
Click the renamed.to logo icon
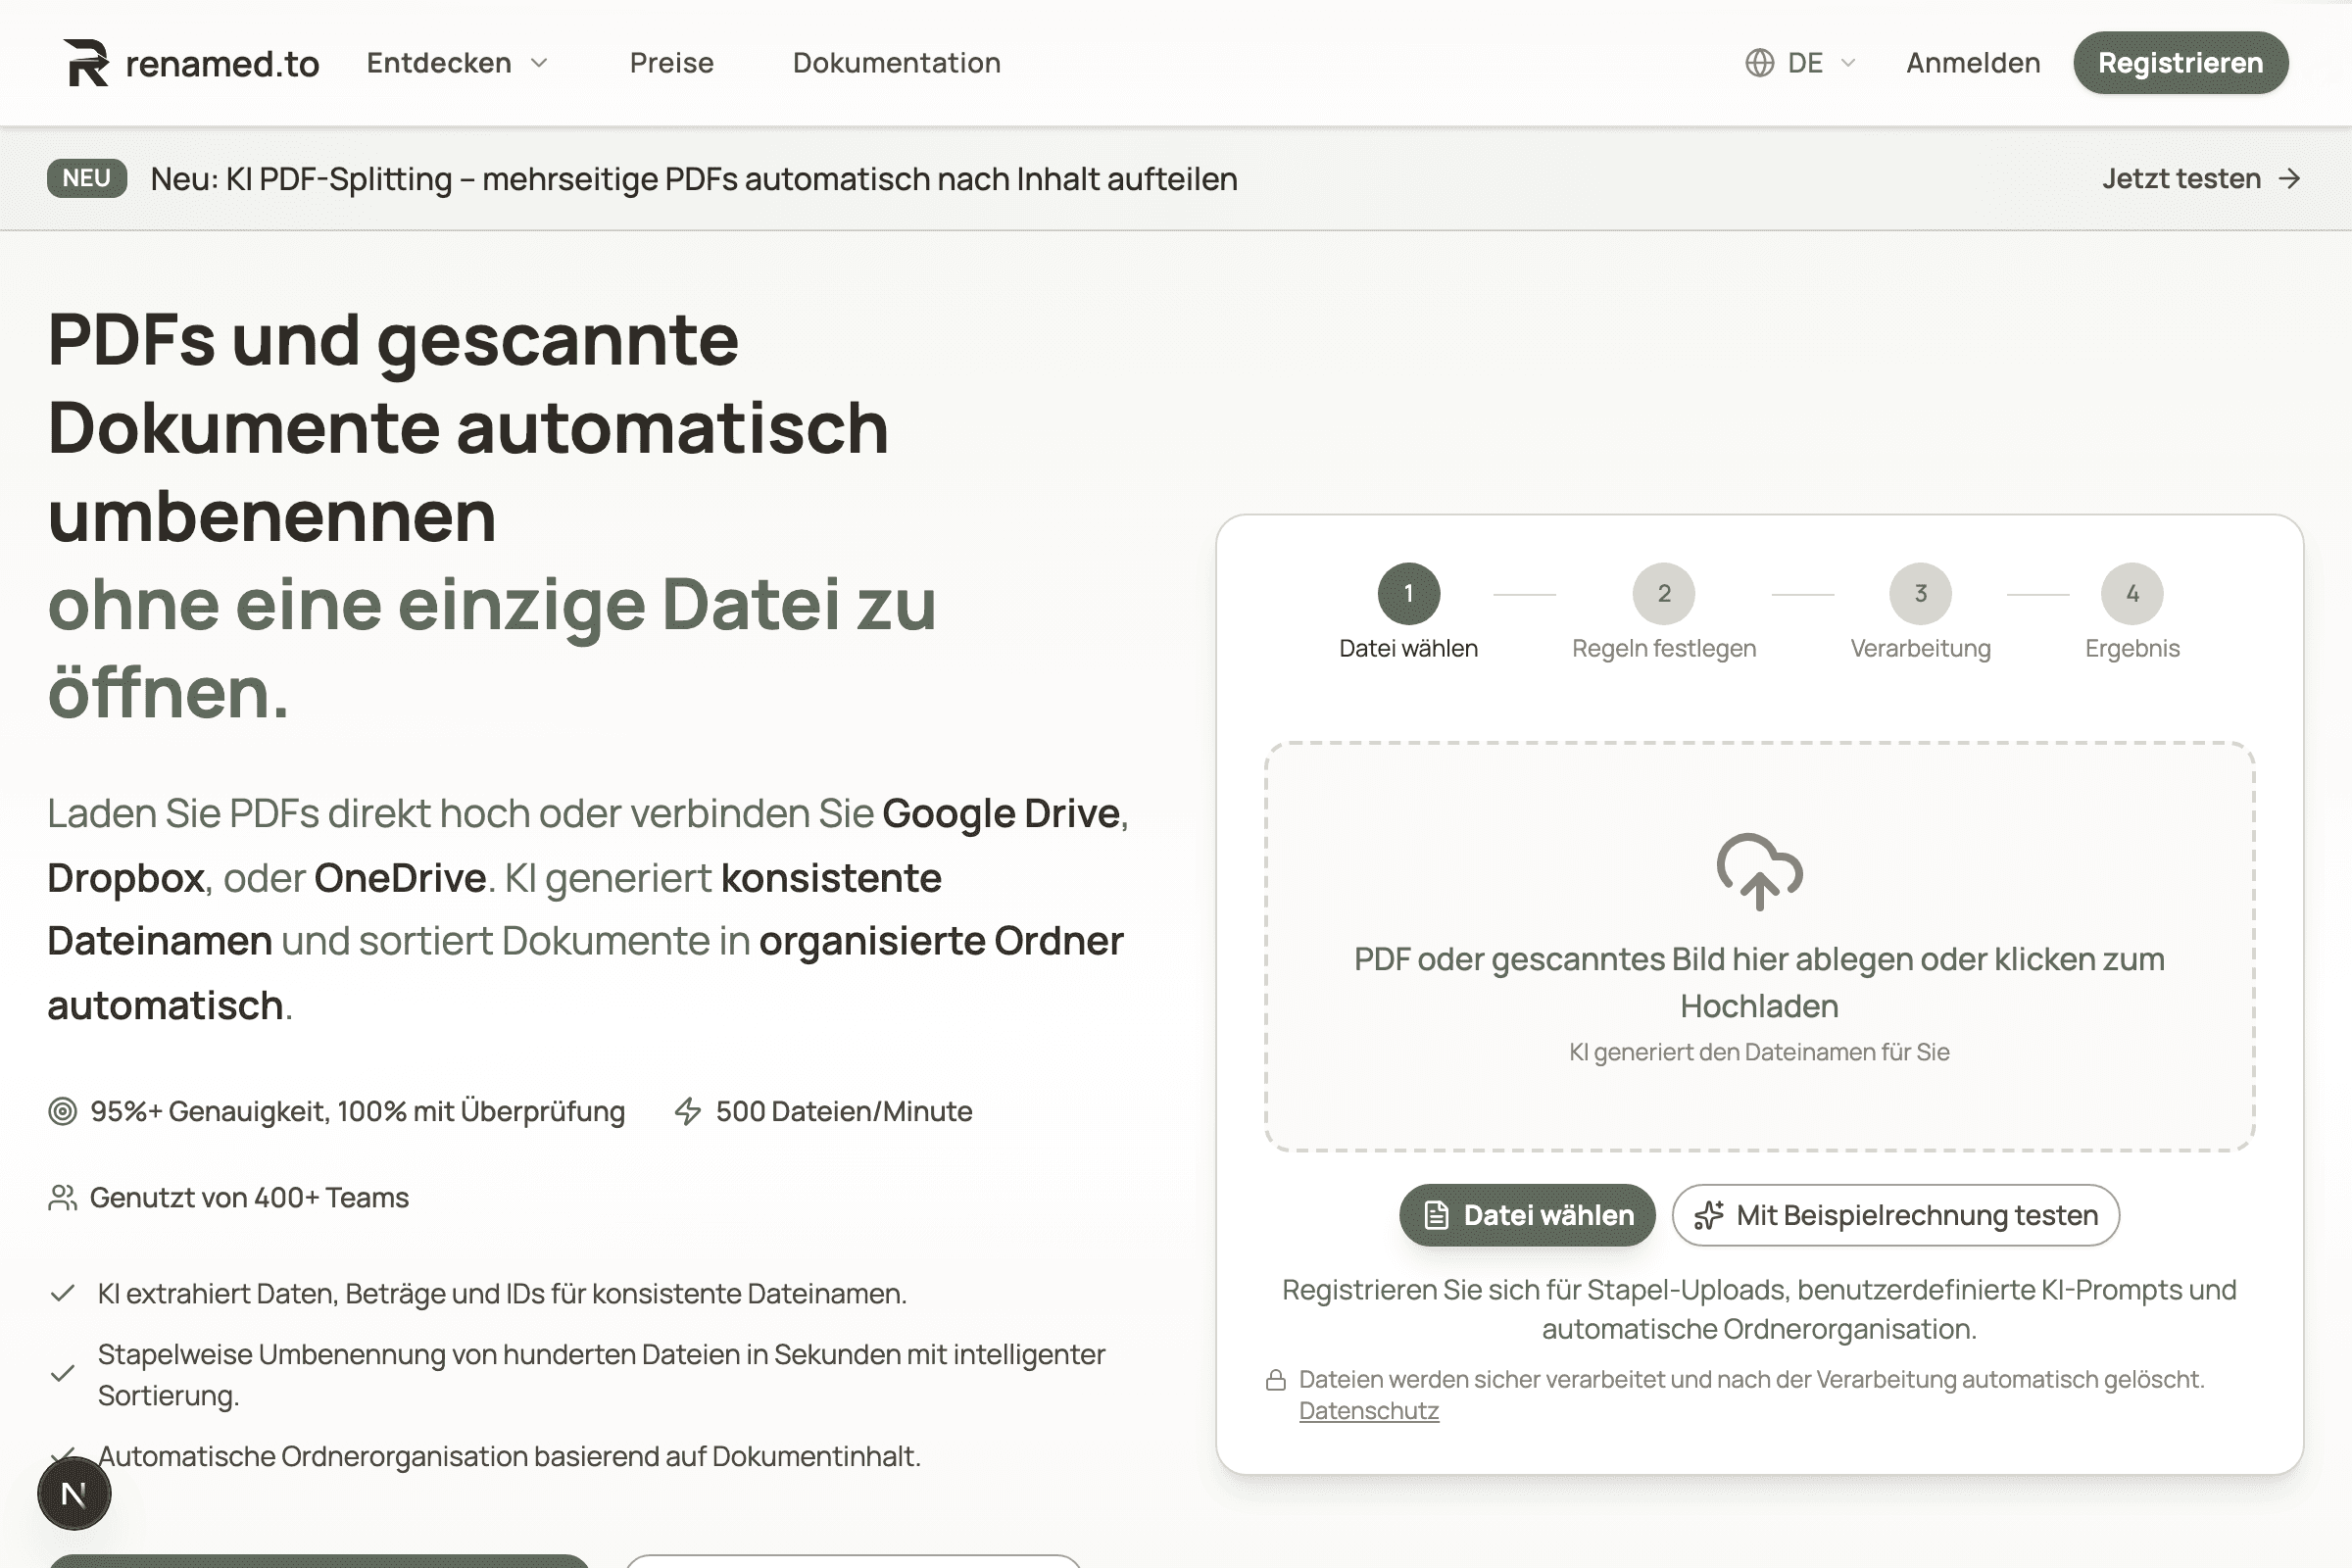[x=88, y=62]
